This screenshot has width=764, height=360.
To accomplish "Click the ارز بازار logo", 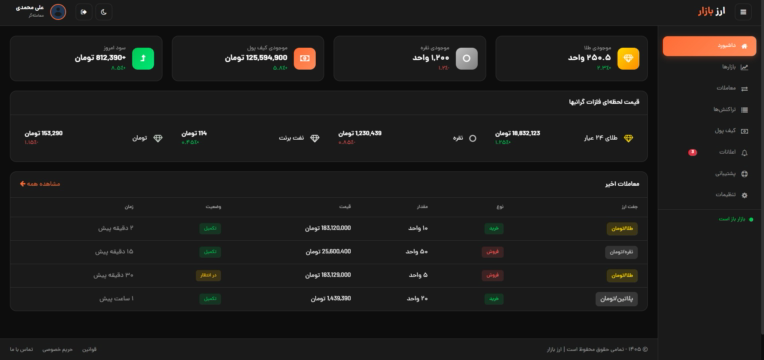I will pyautogui.click(x=711, y=12).
